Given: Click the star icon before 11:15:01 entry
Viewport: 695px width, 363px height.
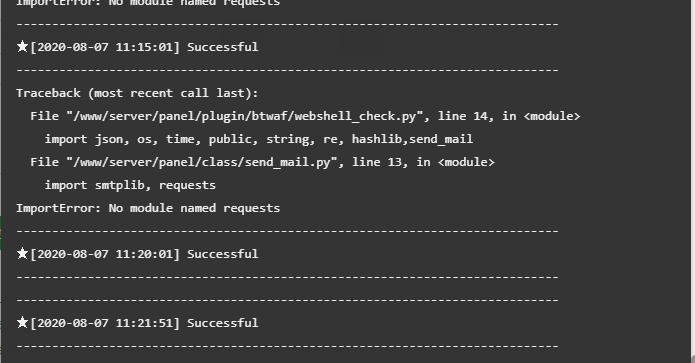Looking at the screenshot, I should 22,46.
